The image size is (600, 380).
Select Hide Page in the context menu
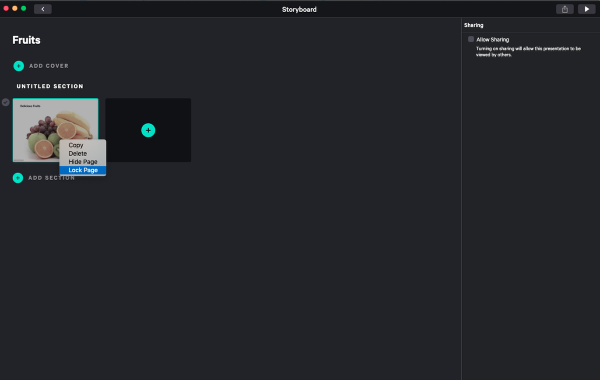click(83, 161)
